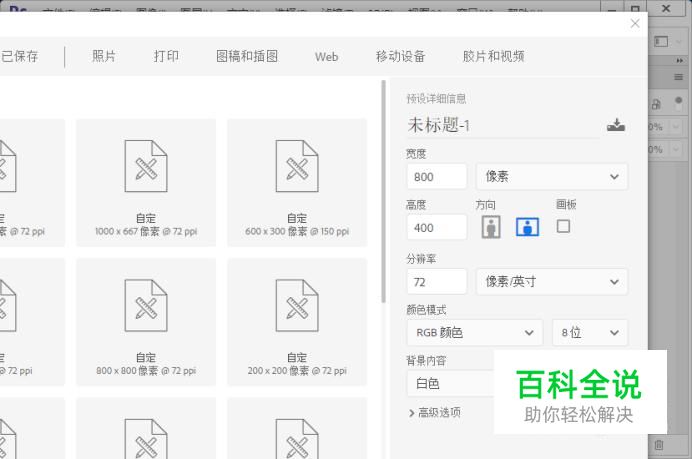Click the height field showing 400
Screen dimensions: 692x459
pyautogui.click(x=436, y=227)
